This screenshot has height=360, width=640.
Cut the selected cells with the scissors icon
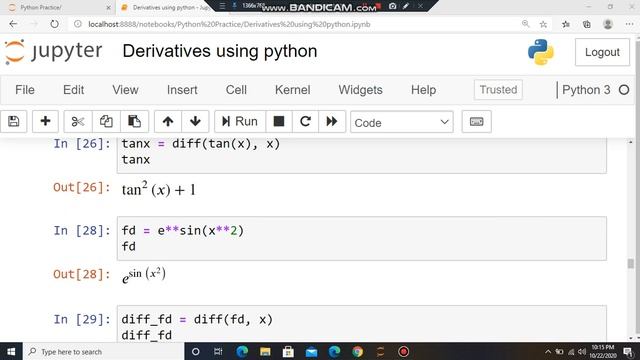78,121
